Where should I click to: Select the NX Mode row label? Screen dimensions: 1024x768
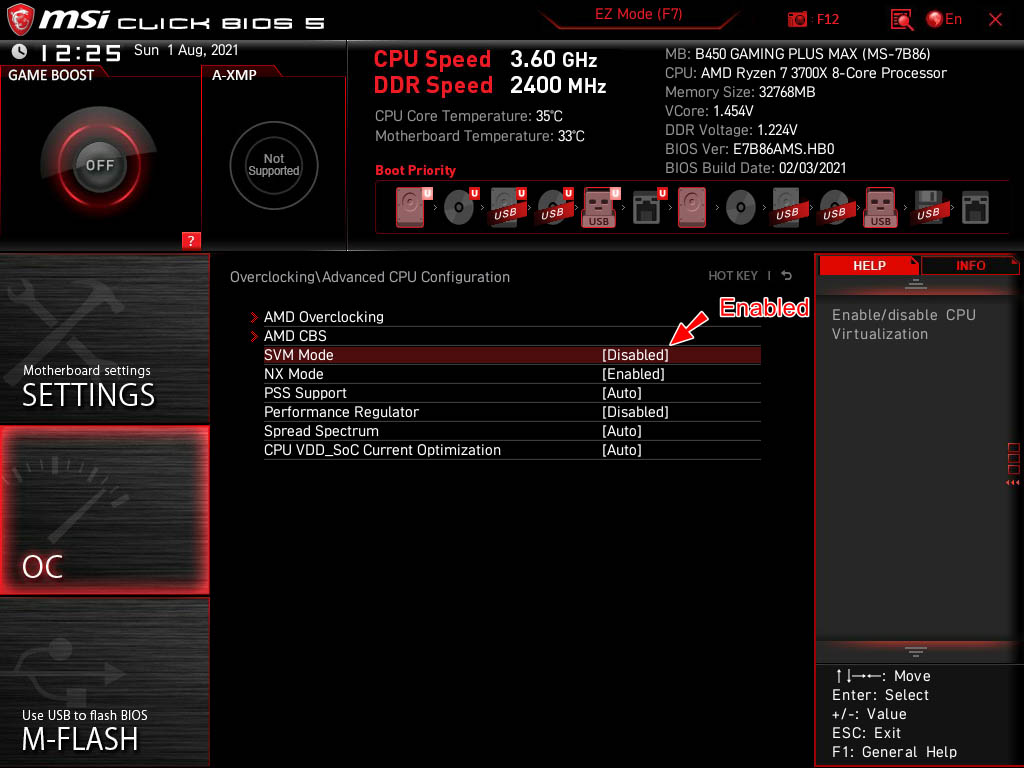click(x=293, y=374)
